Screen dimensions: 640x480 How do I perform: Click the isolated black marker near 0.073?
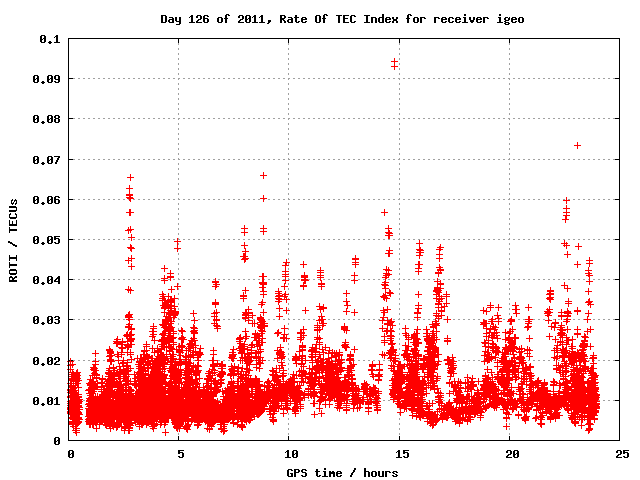coord(577,145)
